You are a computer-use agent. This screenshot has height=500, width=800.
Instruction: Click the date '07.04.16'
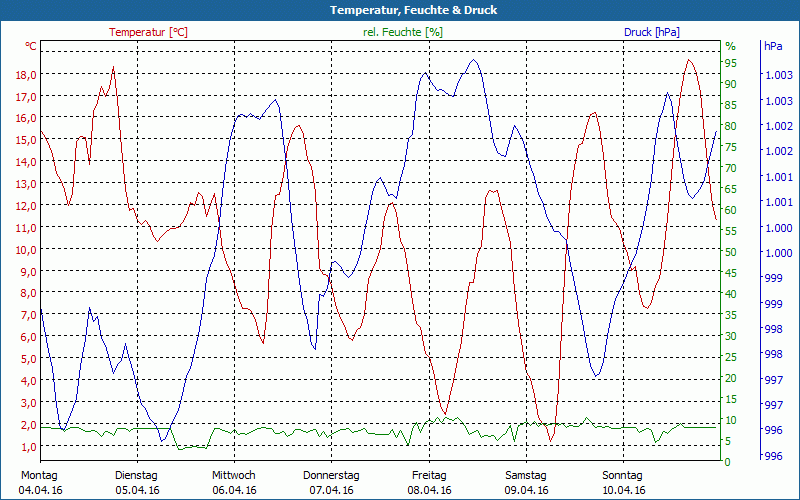click(332, 490)
